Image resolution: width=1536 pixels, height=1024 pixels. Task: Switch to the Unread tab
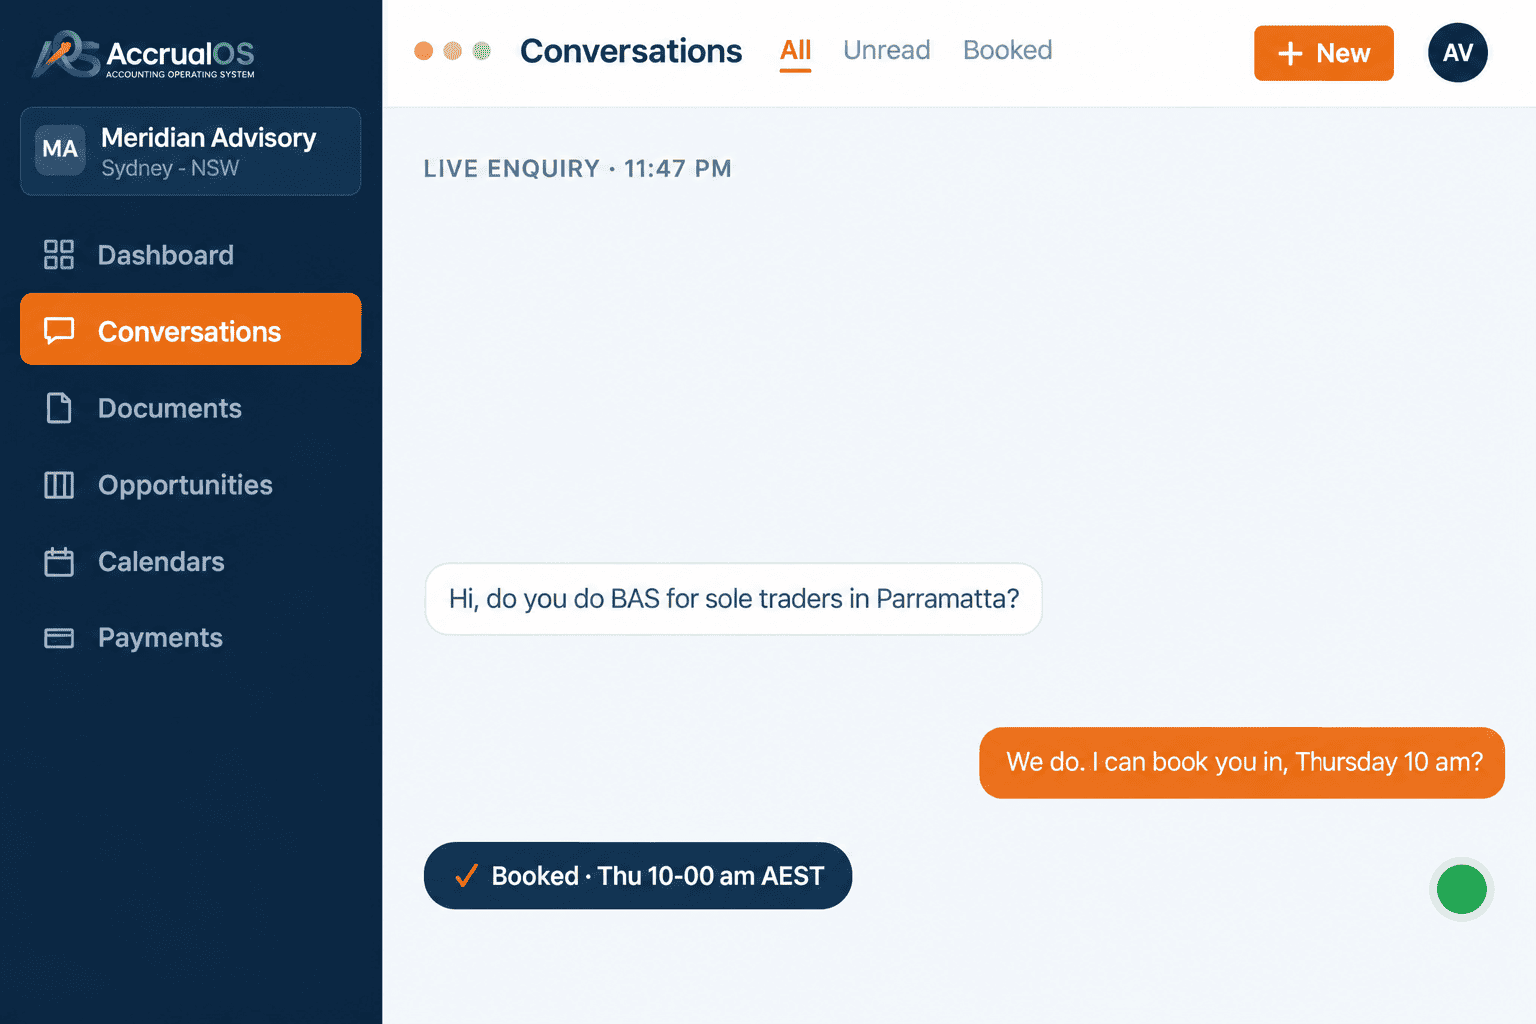pyautogui.click(x=887, y=51)
